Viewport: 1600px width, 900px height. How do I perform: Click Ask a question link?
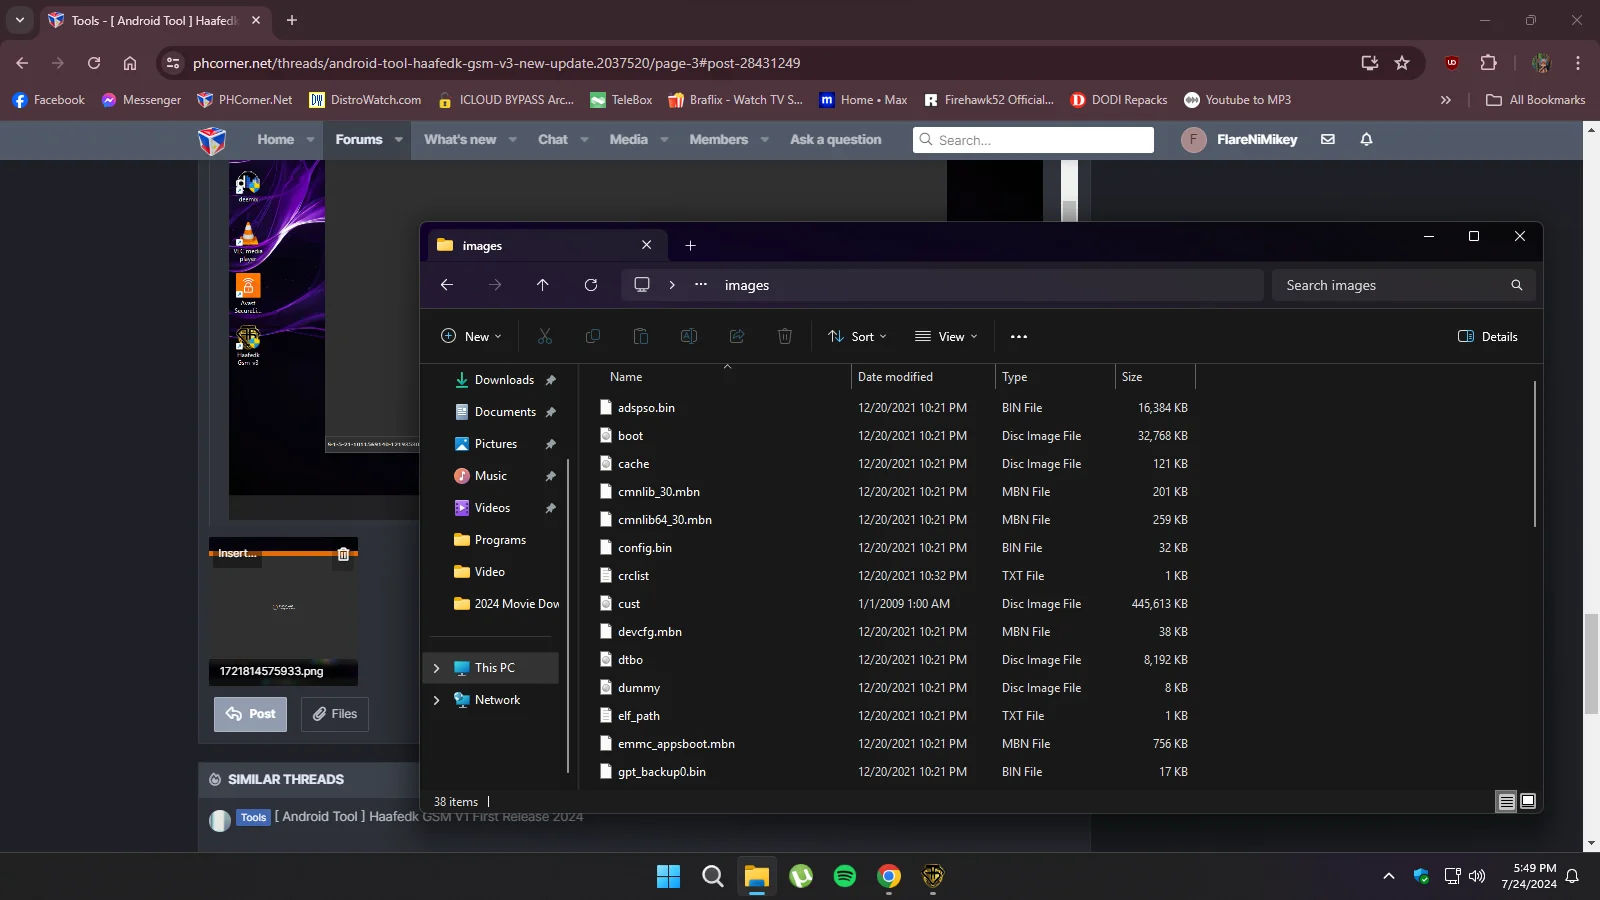pos(836,140)
